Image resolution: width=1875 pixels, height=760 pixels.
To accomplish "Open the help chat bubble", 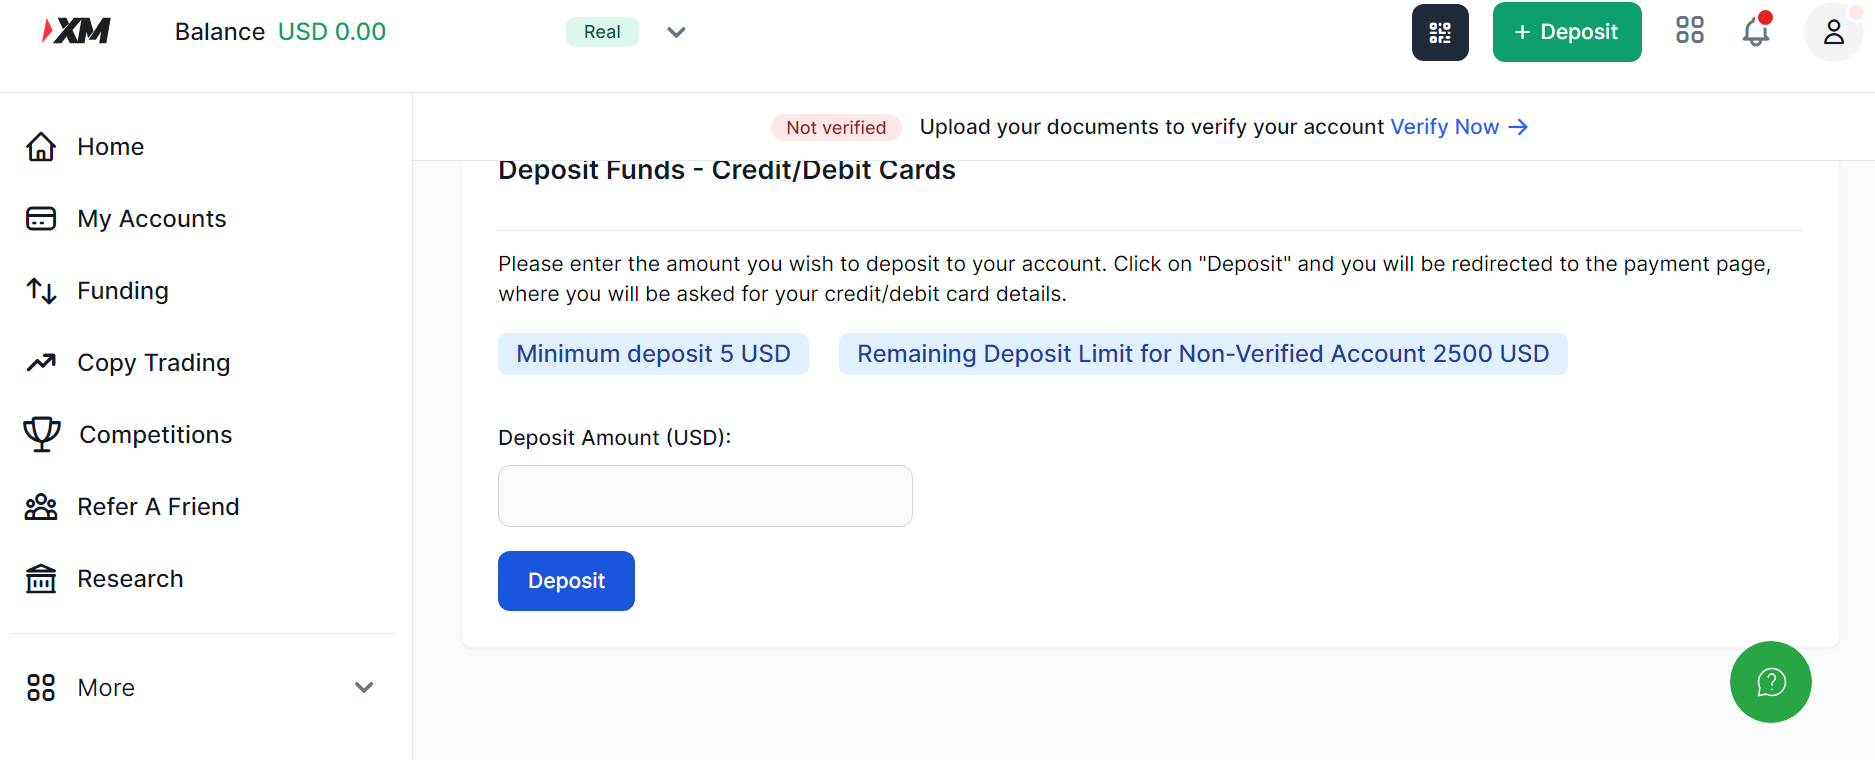I will click(x=1770, y=682).
